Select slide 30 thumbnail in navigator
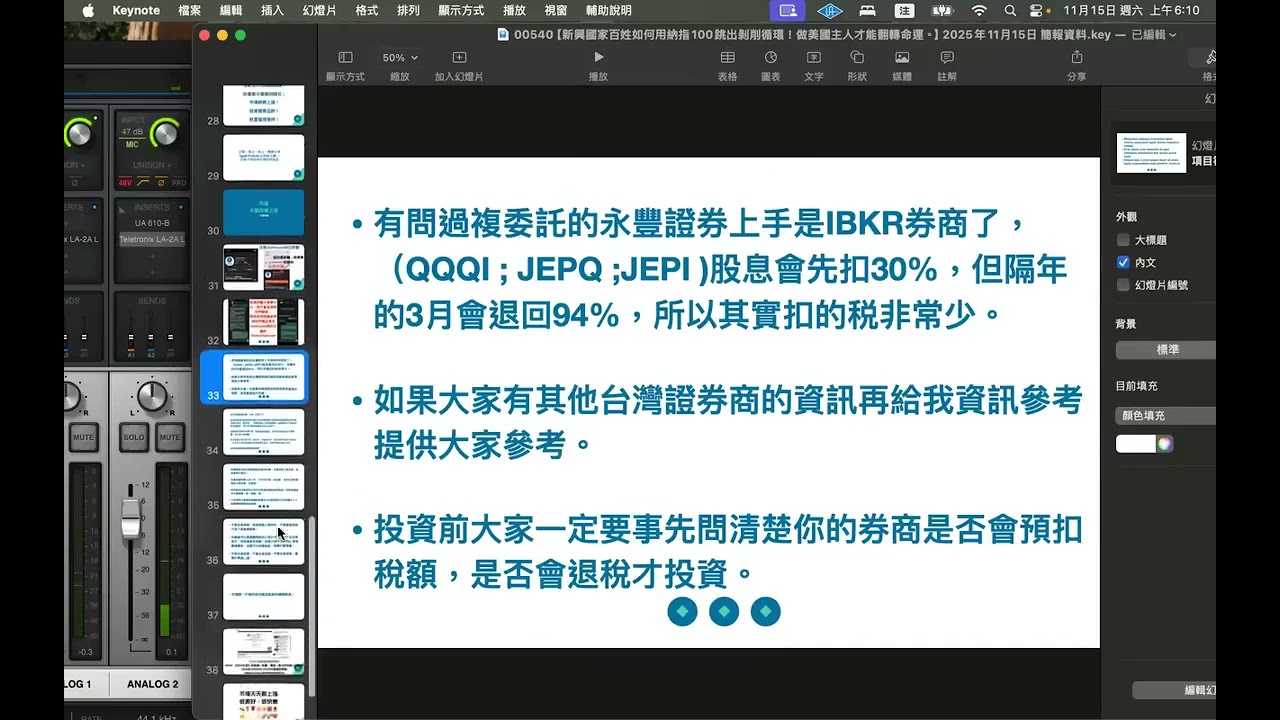The image size is (1280, 720). pos(264,212)
